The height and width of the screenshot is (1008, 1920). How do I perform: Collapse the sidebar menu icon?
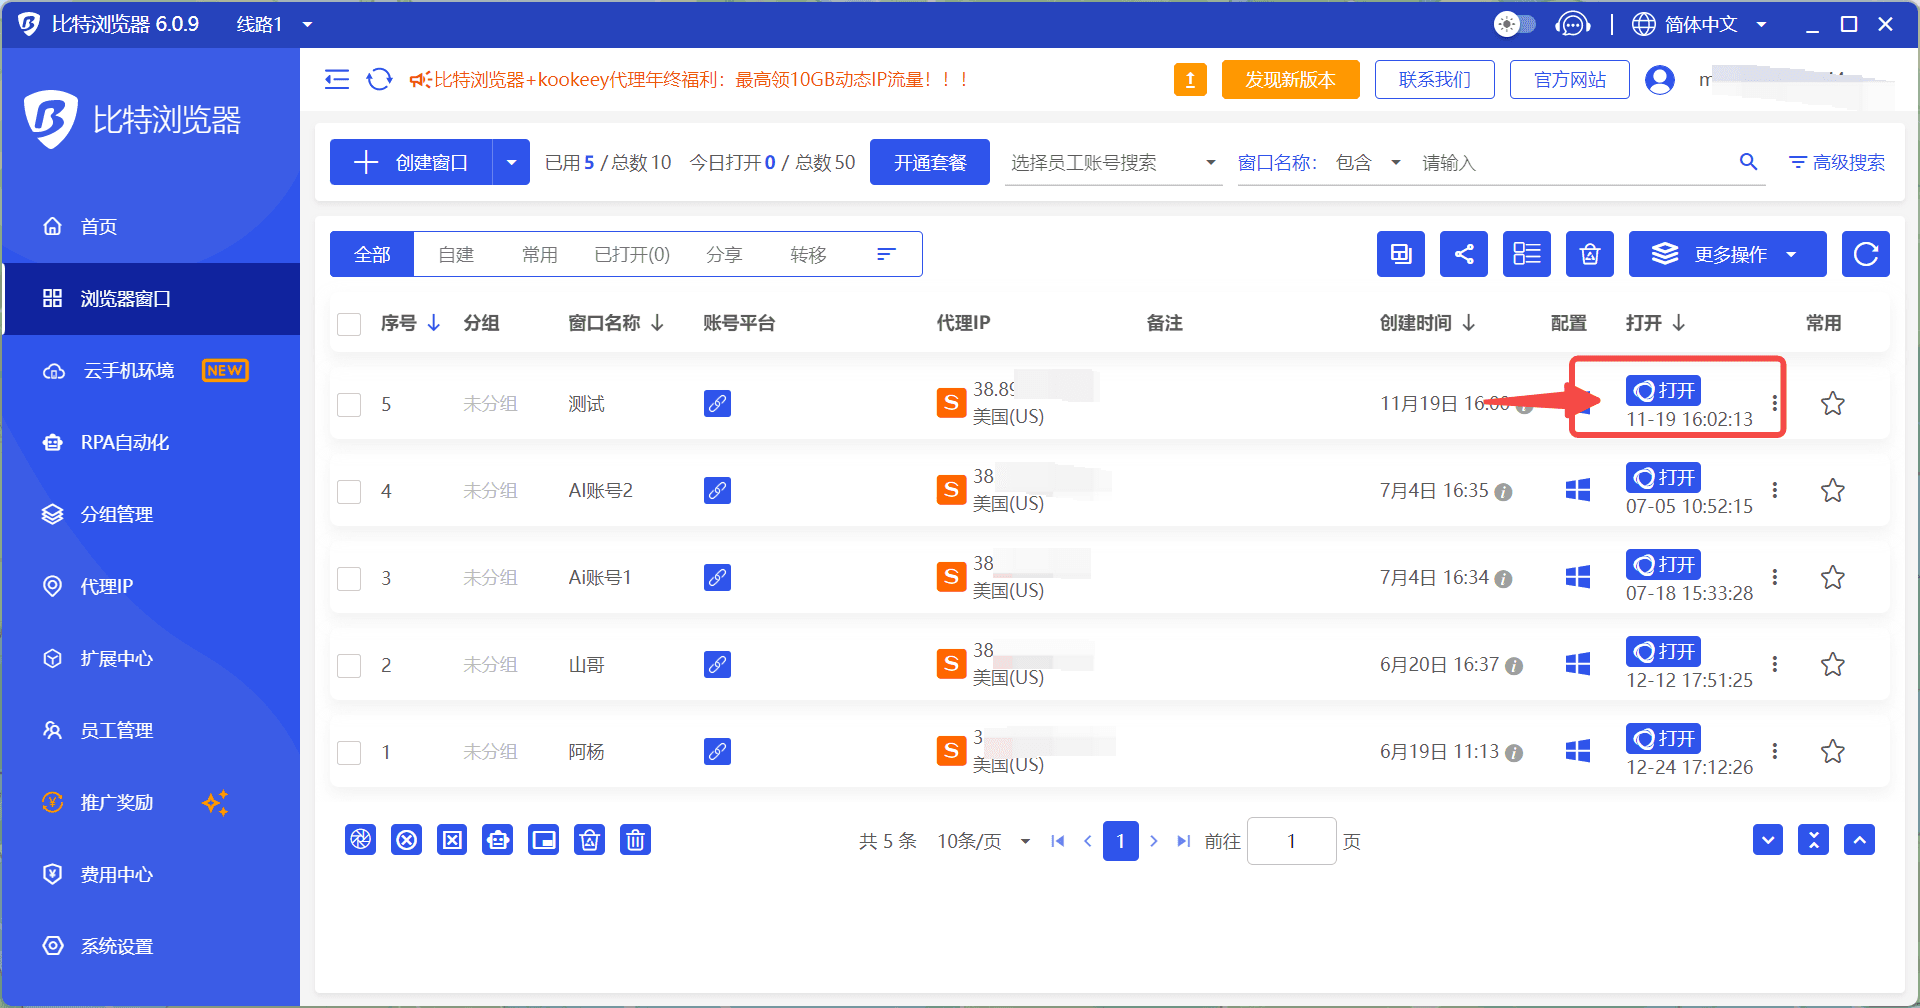coord(337,79)
